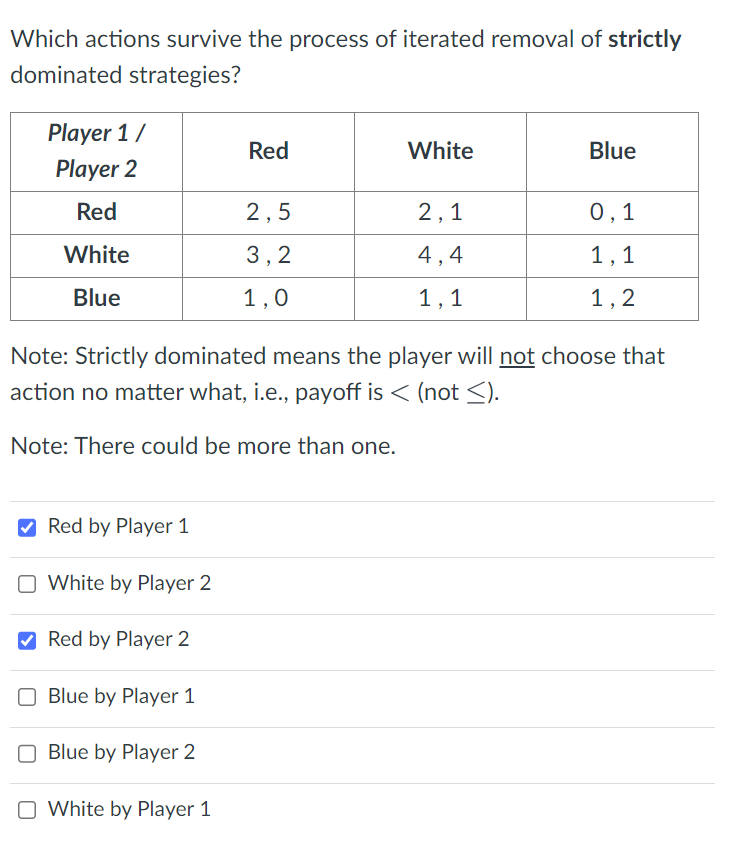Click the Blue column header
Viewport: 730px width, 844px height.
pos(612,151)
